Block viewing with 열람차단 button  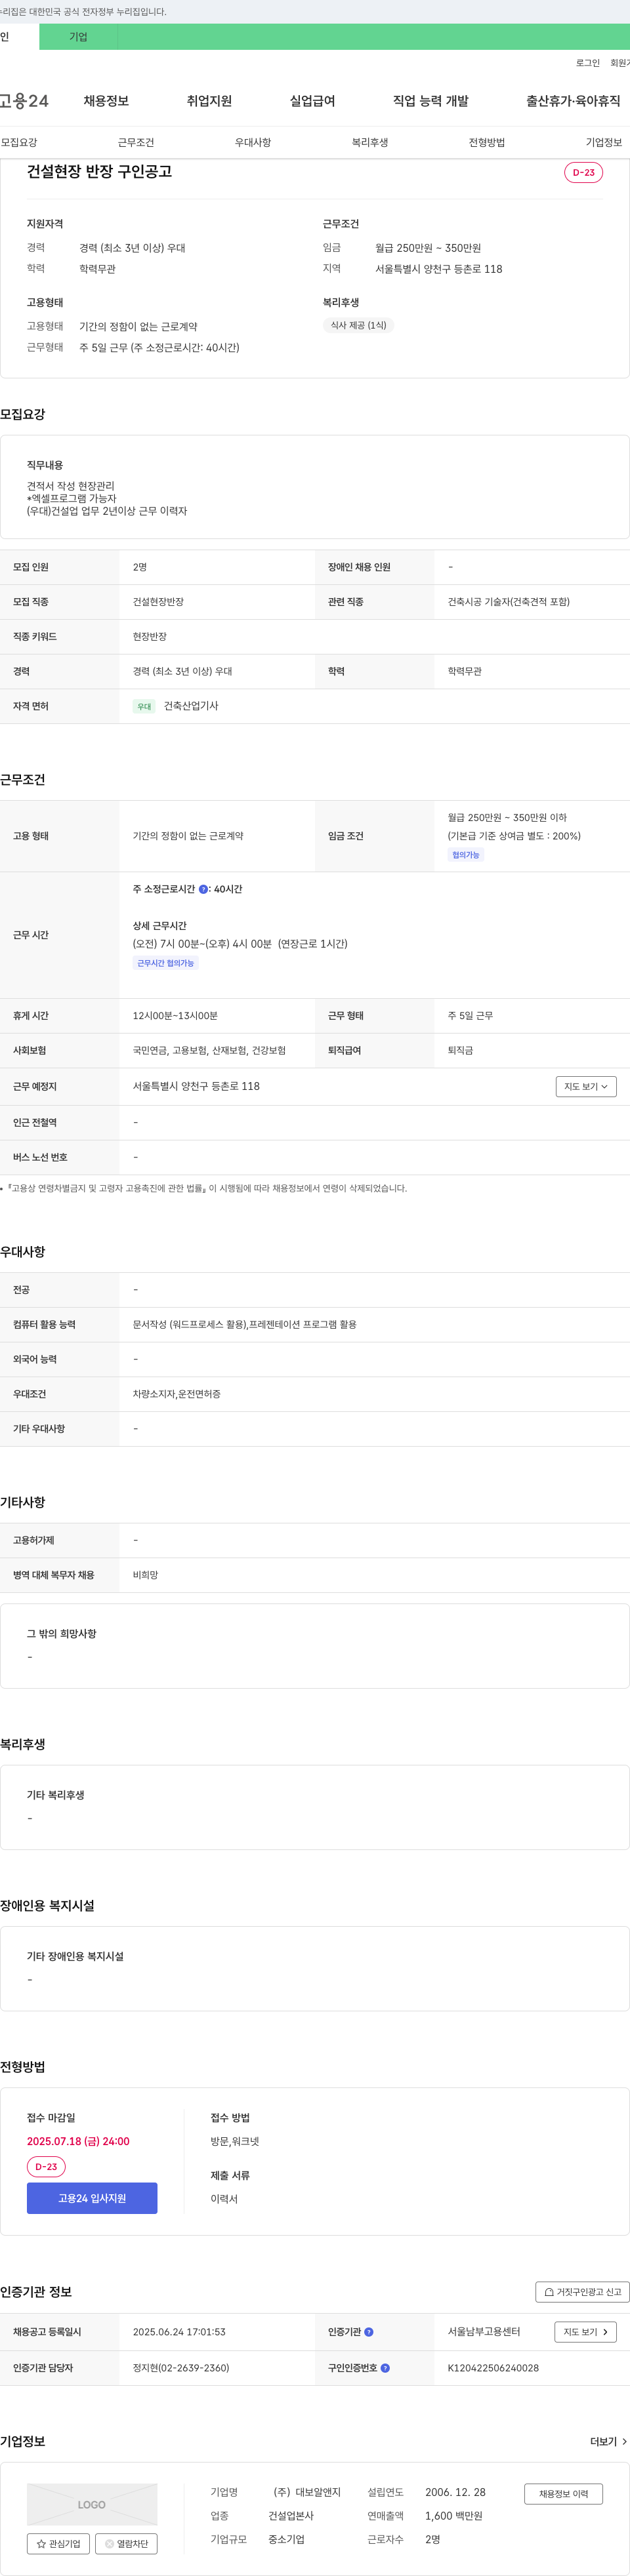pos(126,2543)
